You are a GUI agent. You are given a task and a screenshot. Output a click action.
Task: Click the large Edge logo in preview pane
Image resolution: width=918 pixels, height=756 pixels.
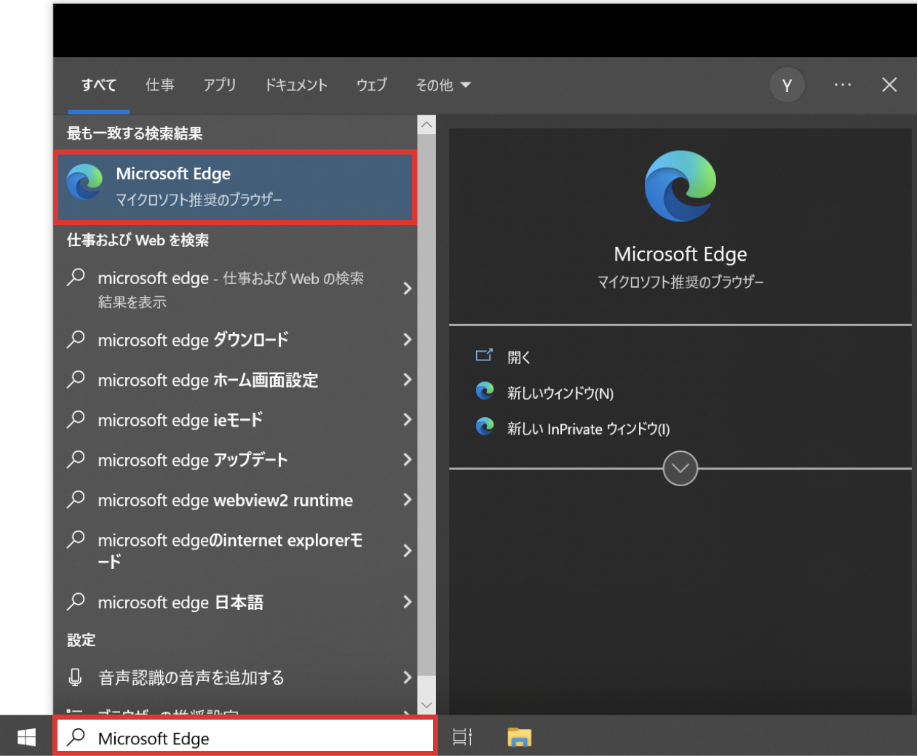680,186
